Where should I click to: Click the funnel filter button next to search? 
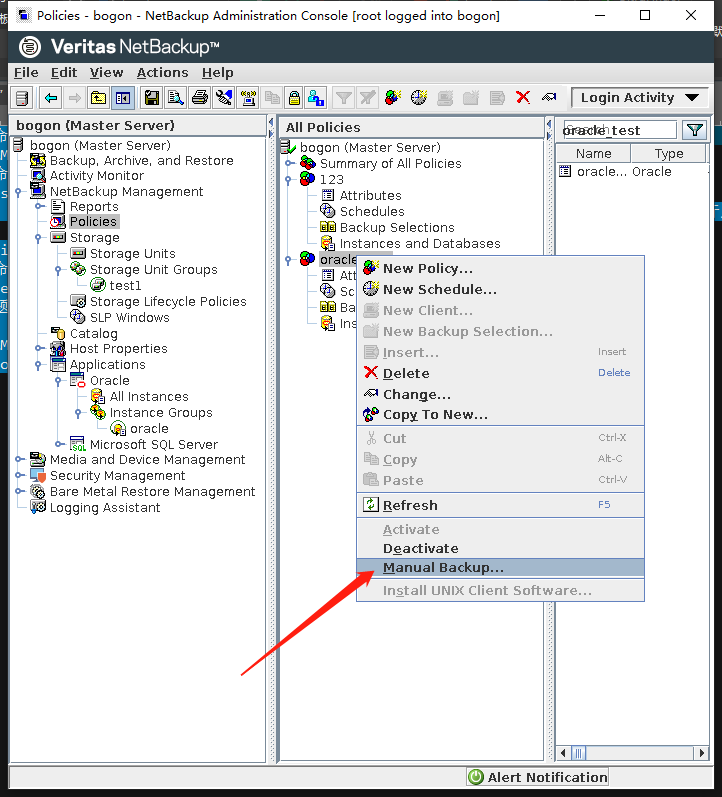point(695,131)
